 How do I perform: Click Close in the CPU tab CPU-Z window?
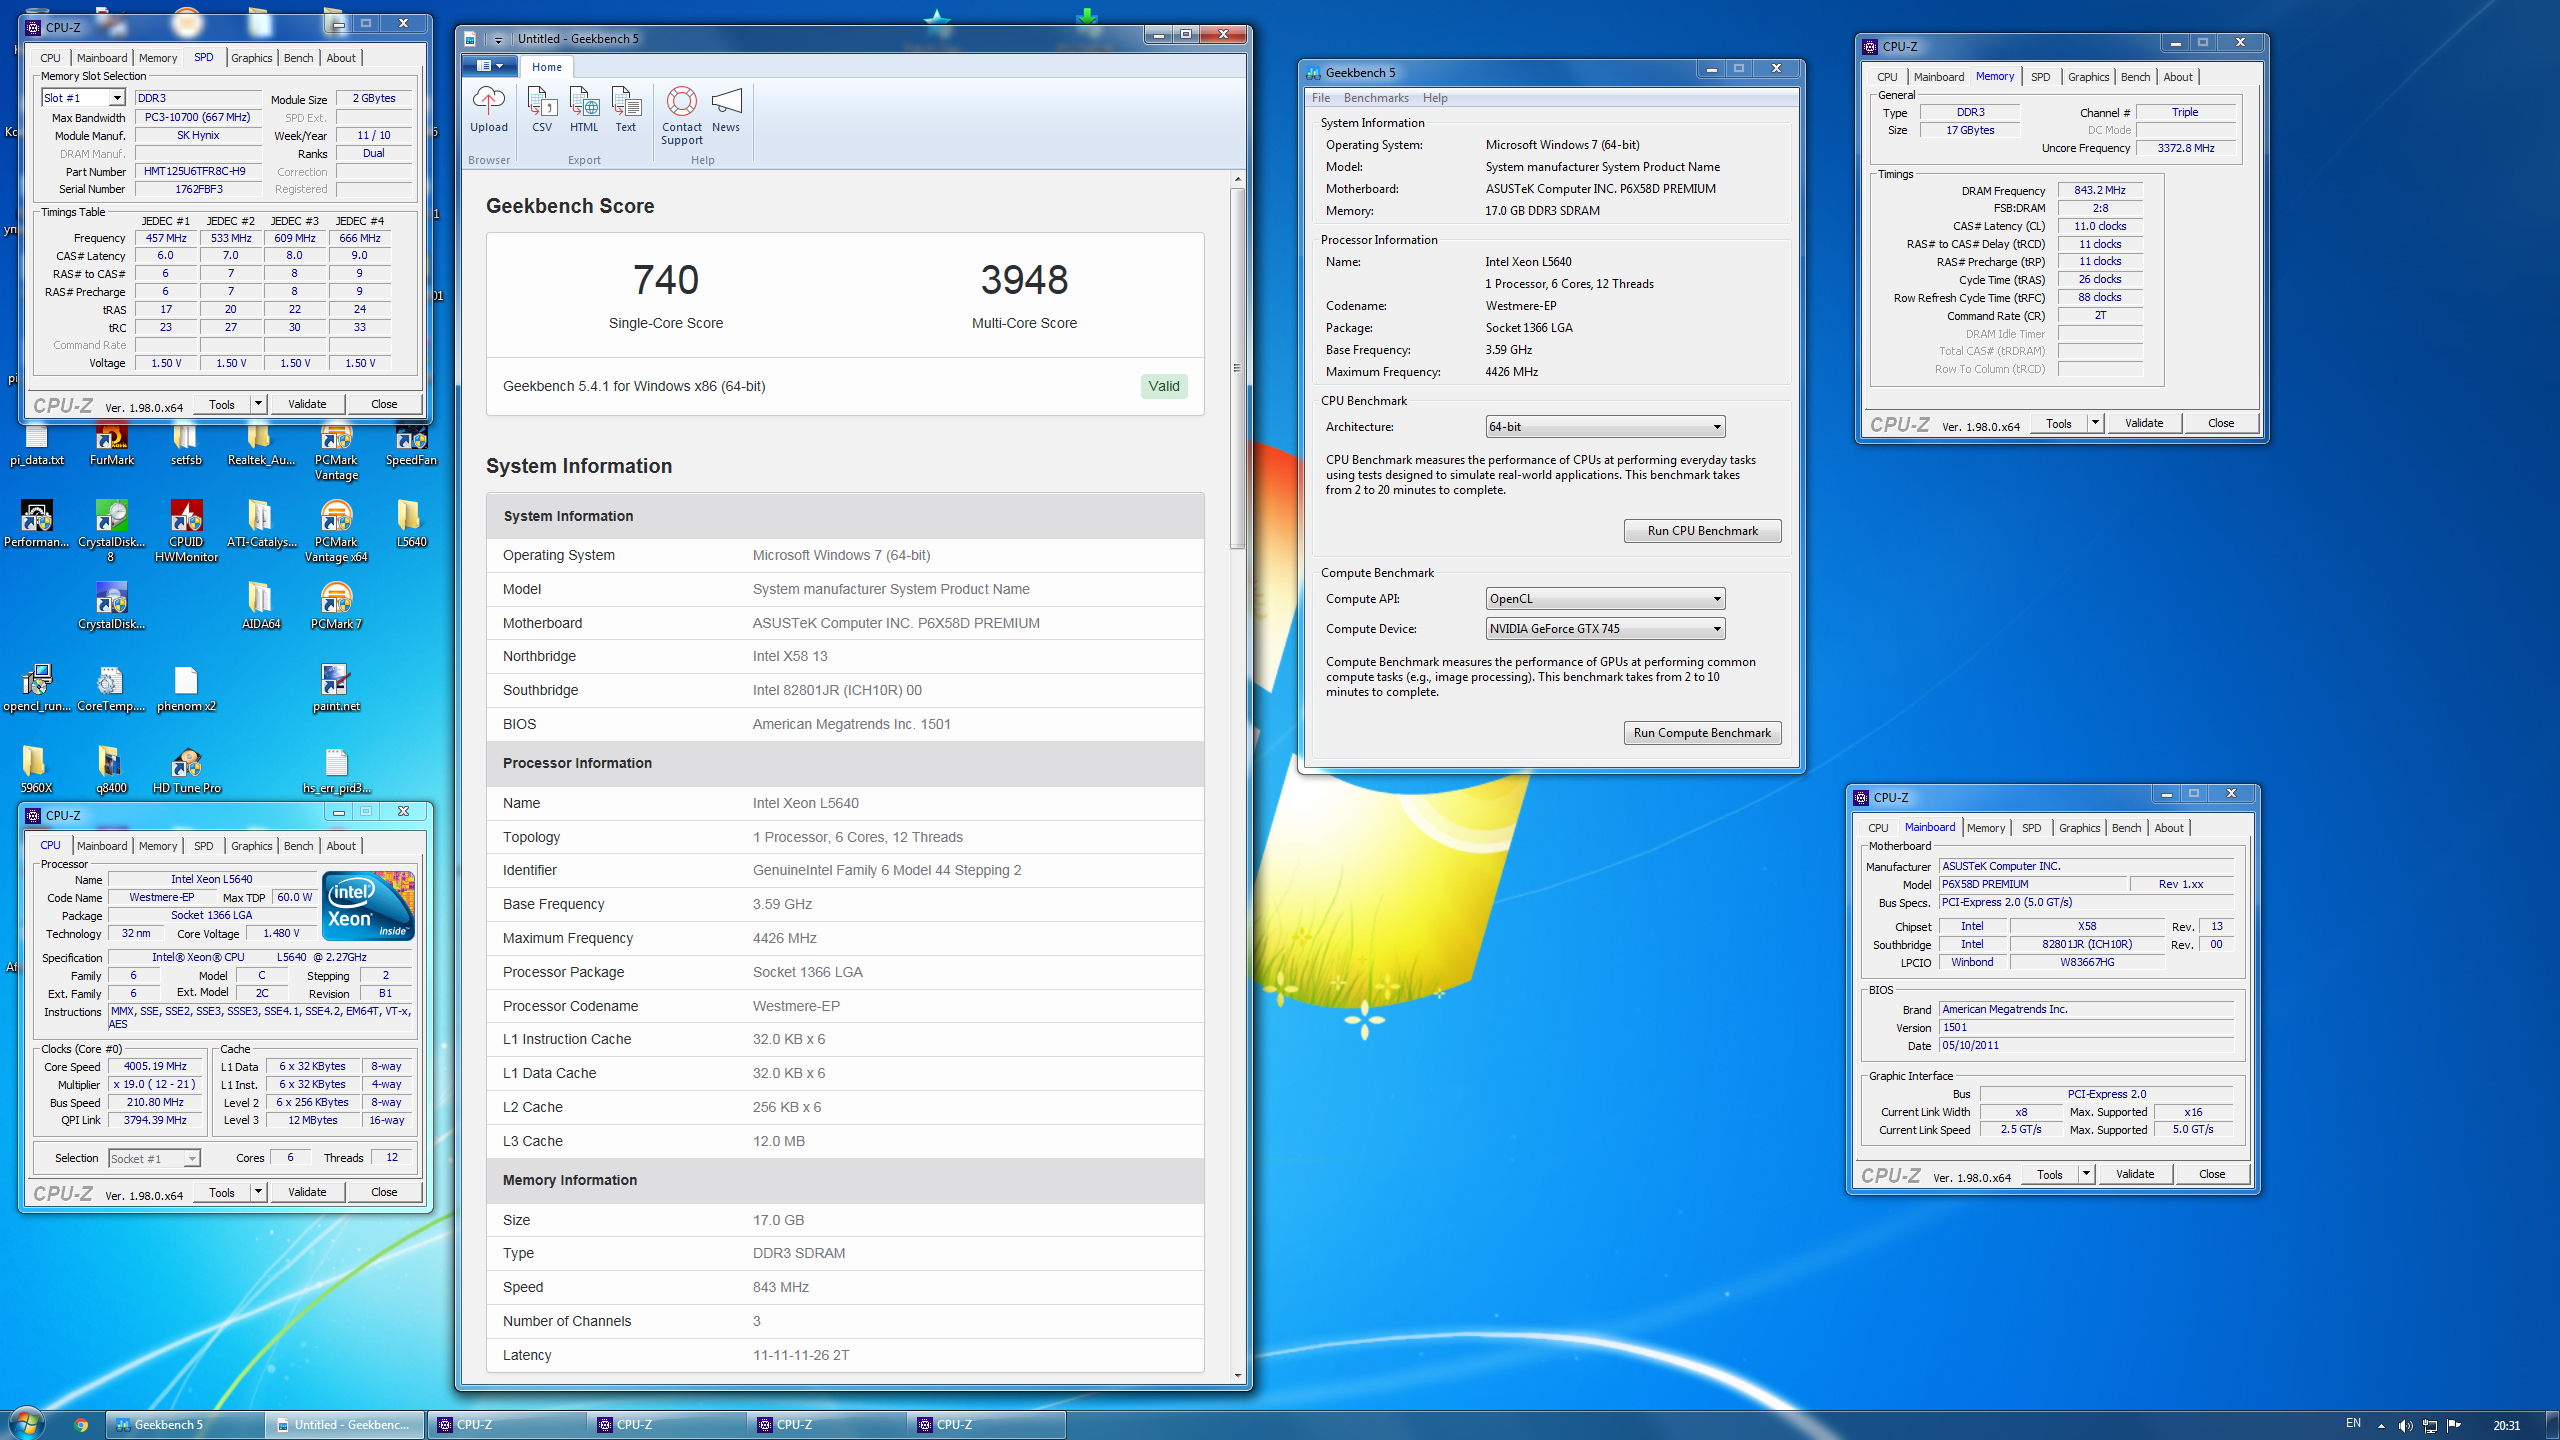tap(384, 1192)
